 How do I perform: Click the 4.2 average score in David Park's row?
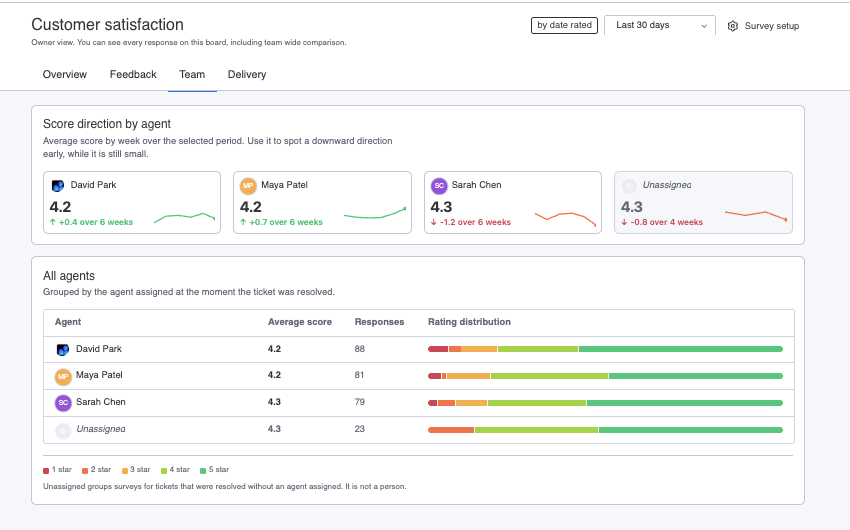pyautogui.click(x=274, y=349)
